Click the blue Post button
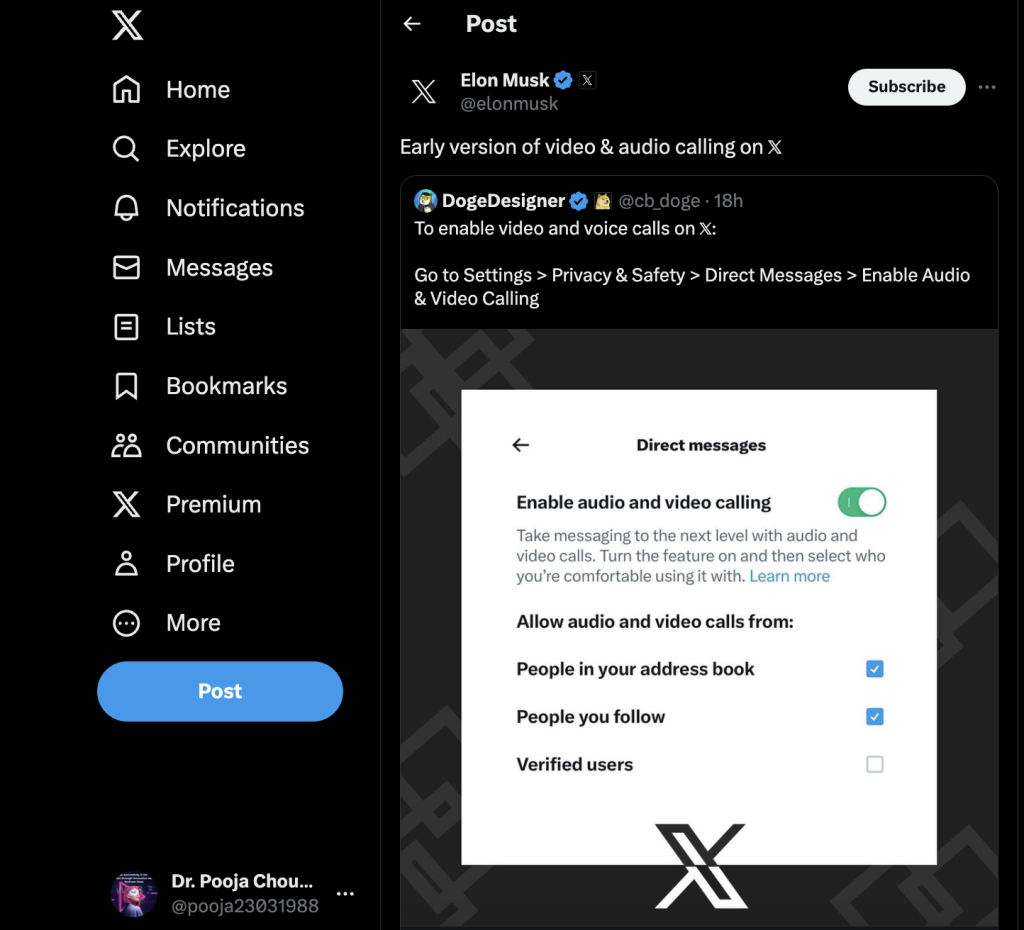 220,691
